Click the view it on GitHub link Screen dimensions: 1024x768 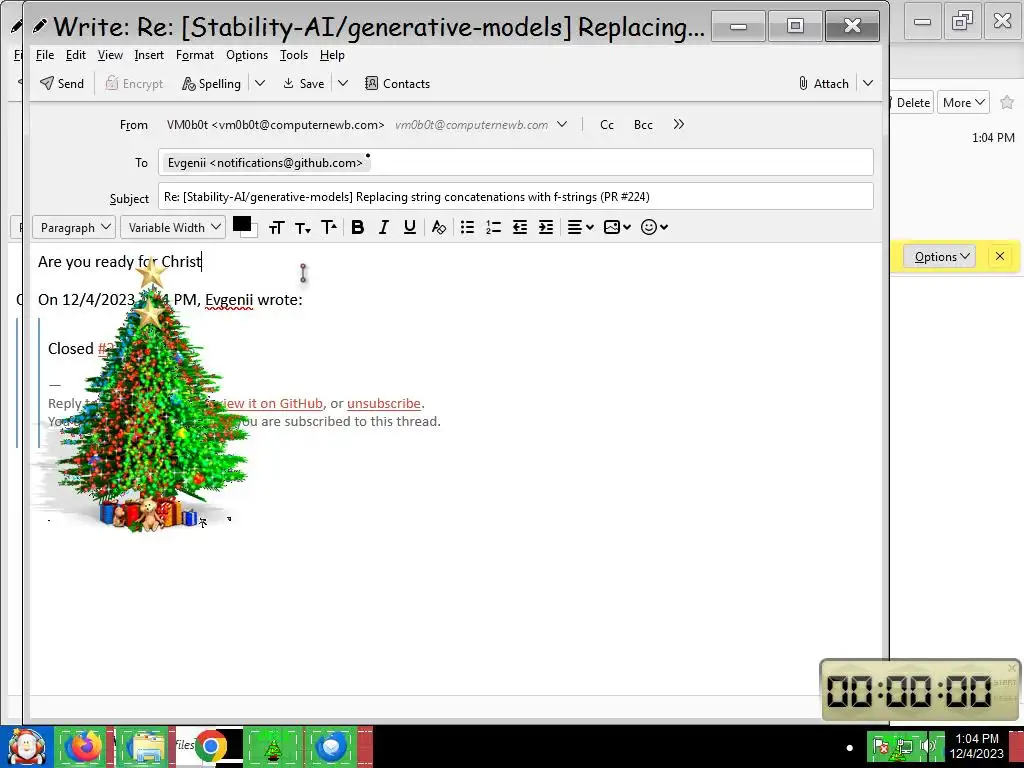[272, 404]
